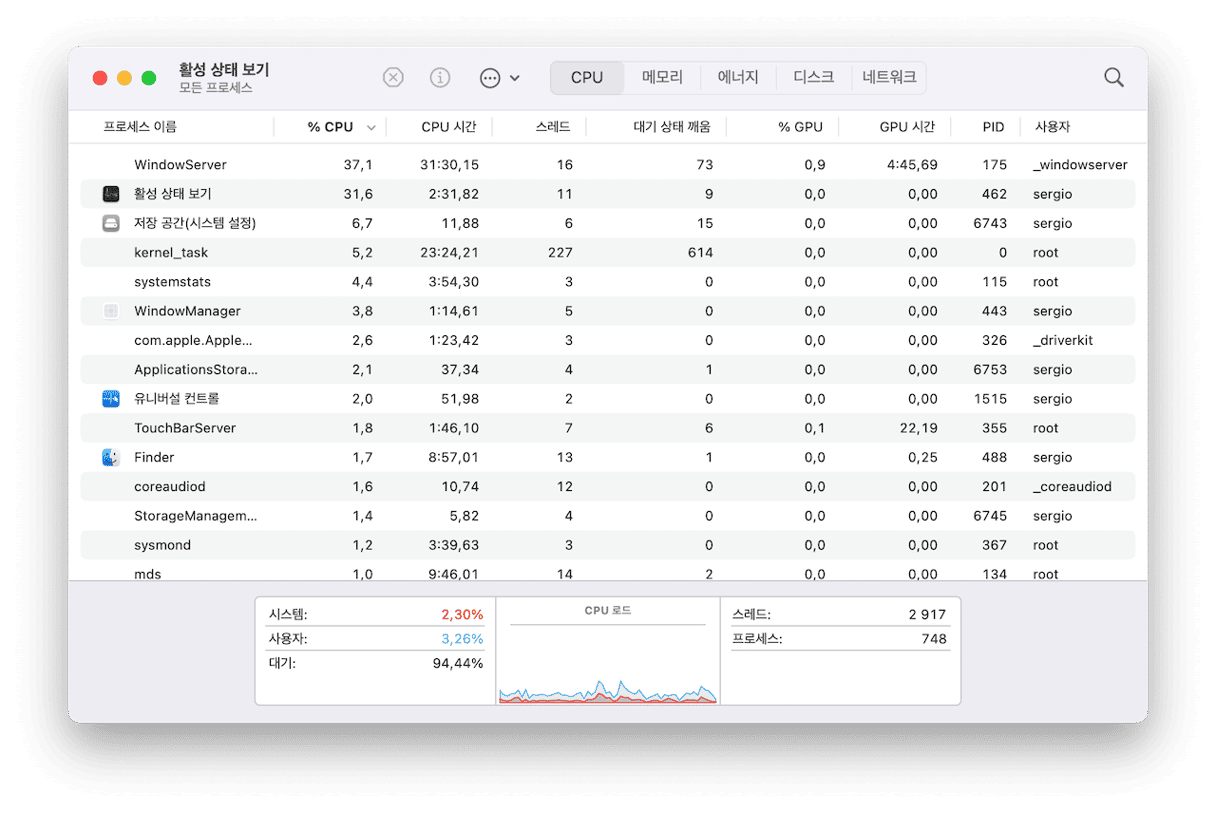The height and width of the screenshot is (813, 1216).
Task: Select the TouchBarServer process
Action: point(185,428)
